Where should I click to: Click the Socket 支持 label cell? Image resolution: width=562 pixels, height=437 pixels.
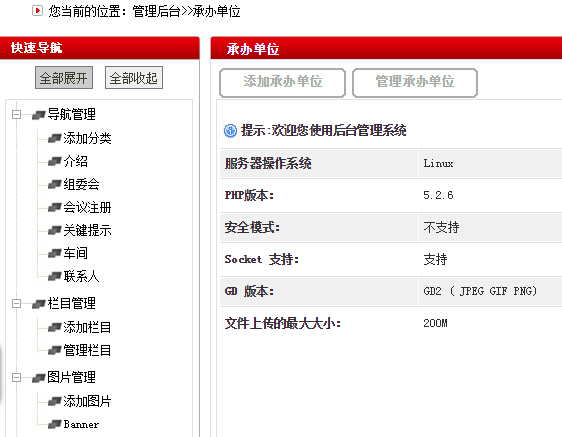(319, 259)
